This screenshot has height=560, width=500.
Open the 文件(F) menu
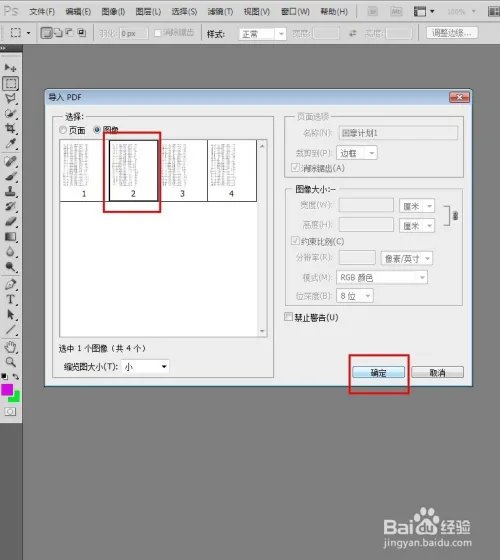point(42,12)
